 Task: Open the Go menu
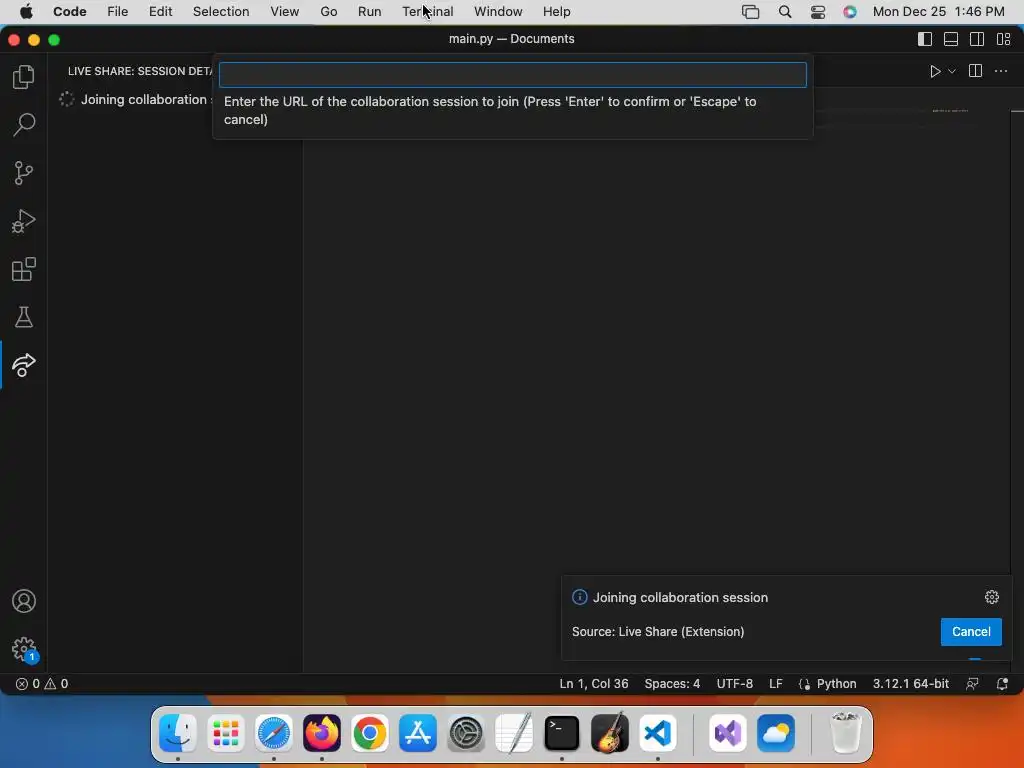(x=328, y=12)
